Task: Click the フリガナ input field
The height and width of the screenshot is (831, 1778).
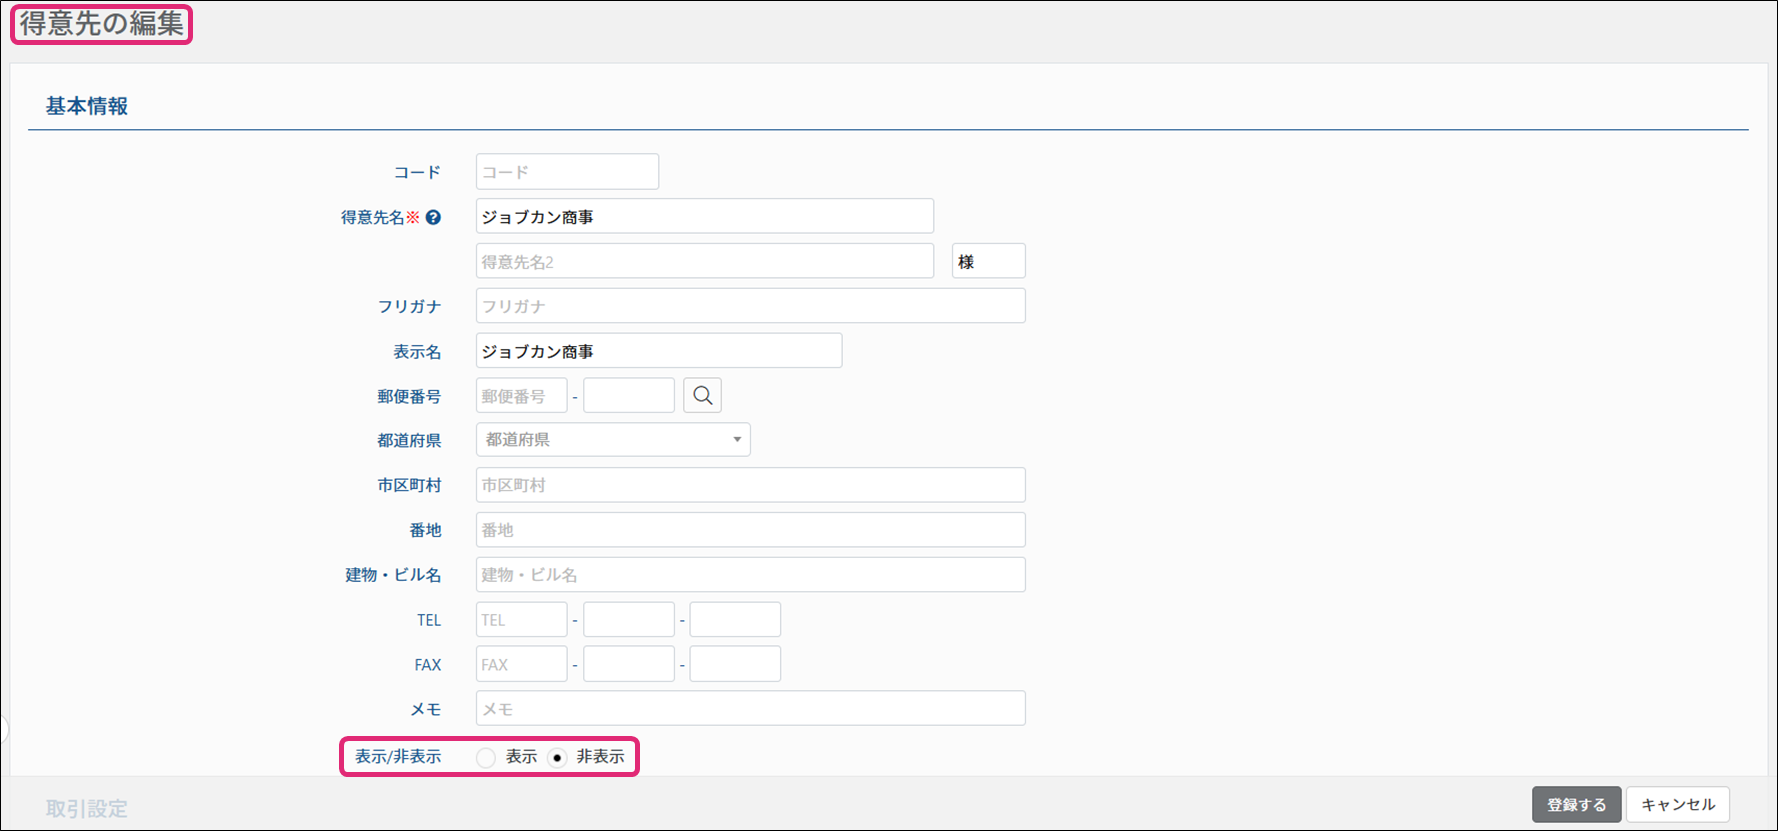Action: (x=750, y=306)
